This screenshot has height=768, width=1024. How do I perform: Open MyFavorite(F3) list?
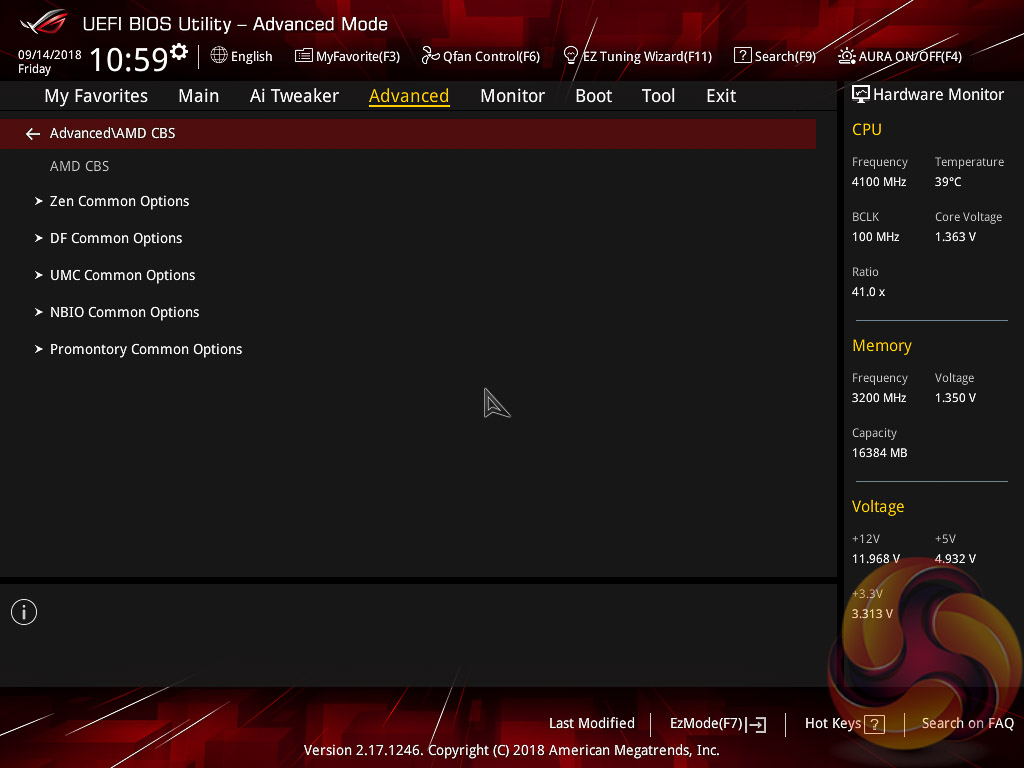click(347, 56)
